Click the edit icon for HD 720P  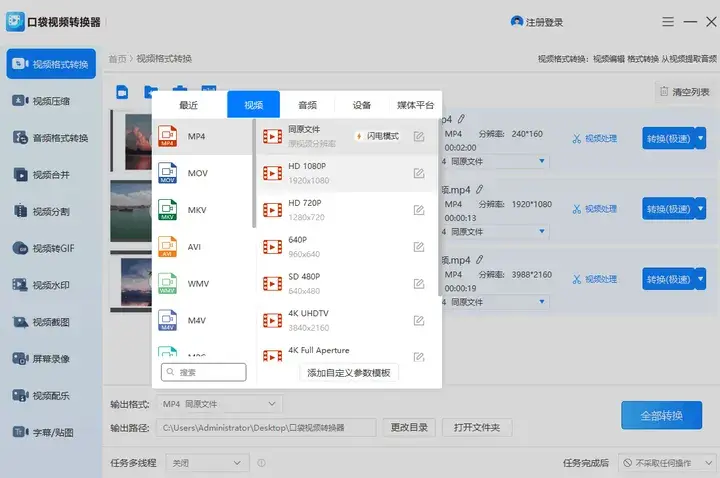[x=419, y=209]
